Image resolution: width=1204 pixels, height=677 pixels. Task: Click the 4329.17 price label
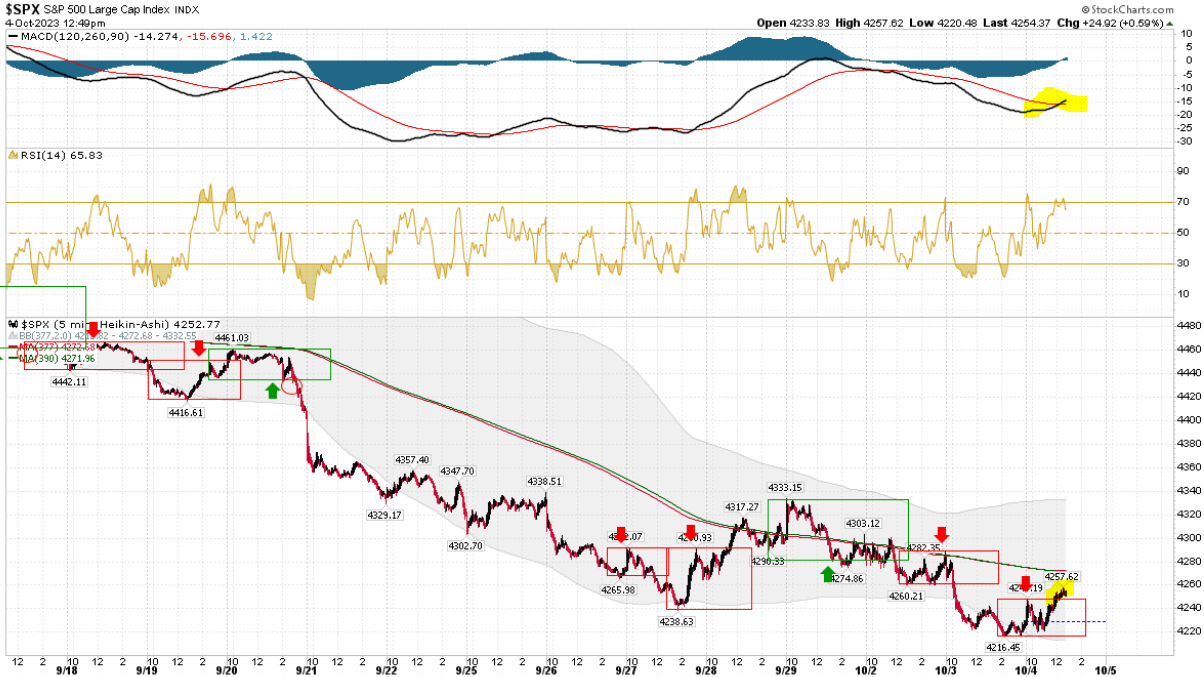pyautogui.click(x=384, y=515)
